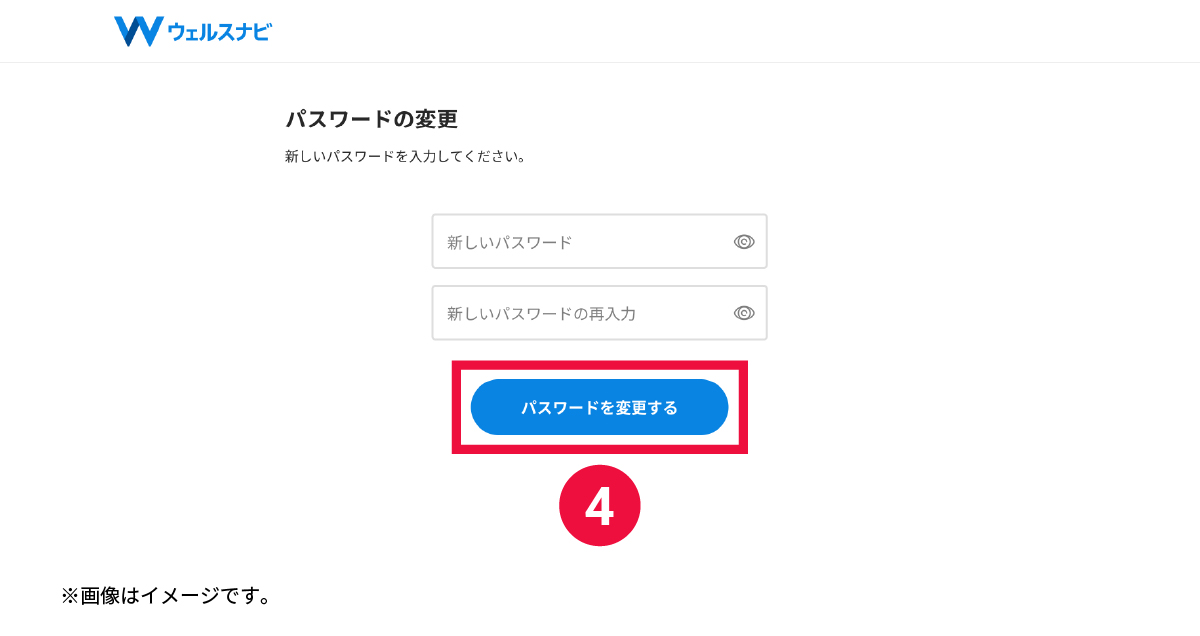Reveal the confirmation password characters
This screenshot has width=1200, height=636.
[743, 313]
